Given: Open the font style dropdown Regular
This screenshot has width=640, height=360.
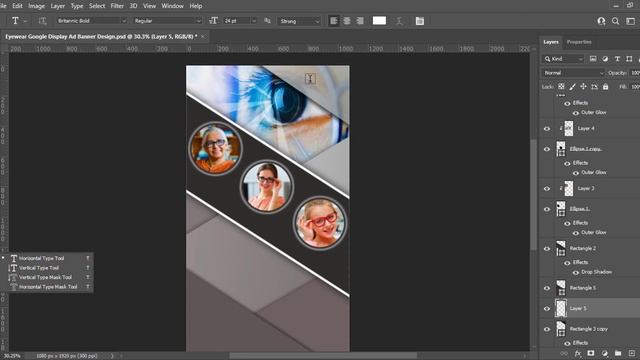Looking at the screenshot, I should [x=167, y=21].
